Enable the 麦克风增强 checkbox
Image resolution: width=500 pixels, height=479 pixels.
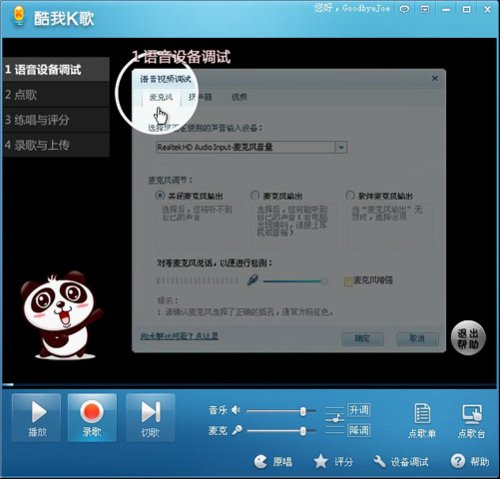(348, 281)
